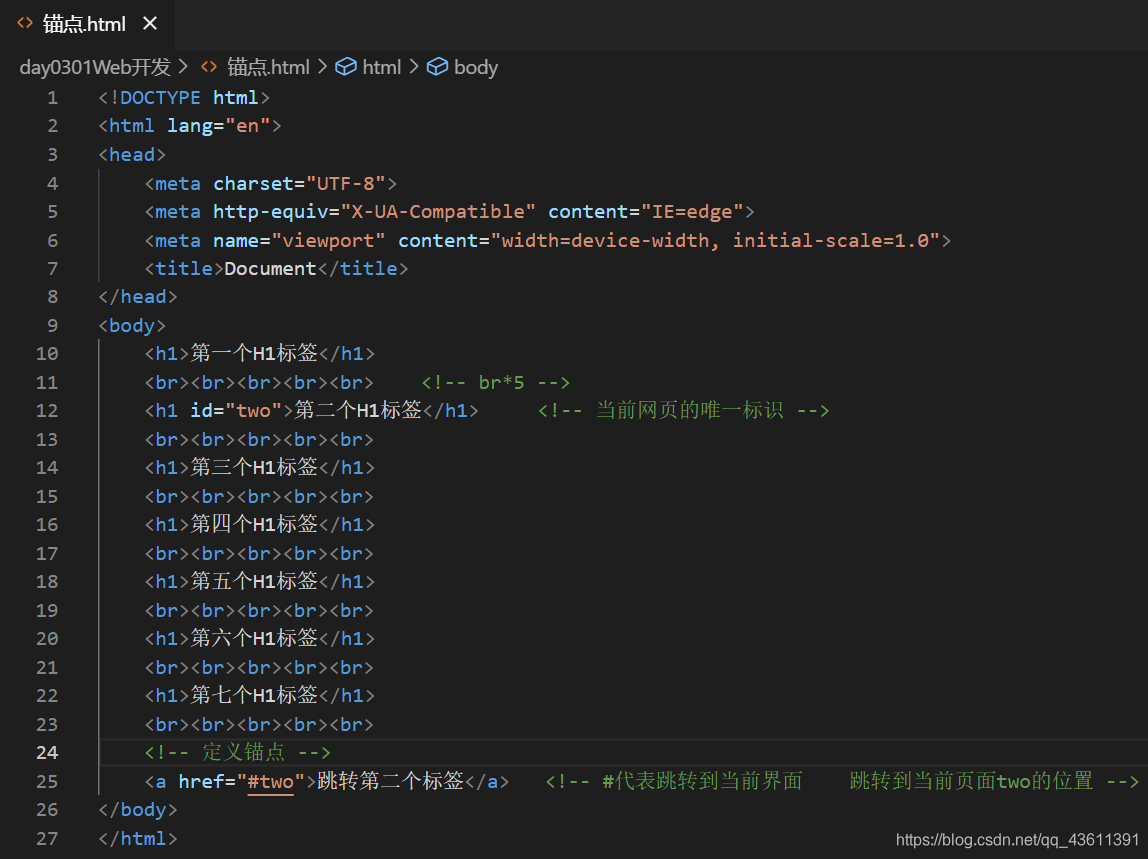Click the opening body tag on line 9

coord(132,325)
